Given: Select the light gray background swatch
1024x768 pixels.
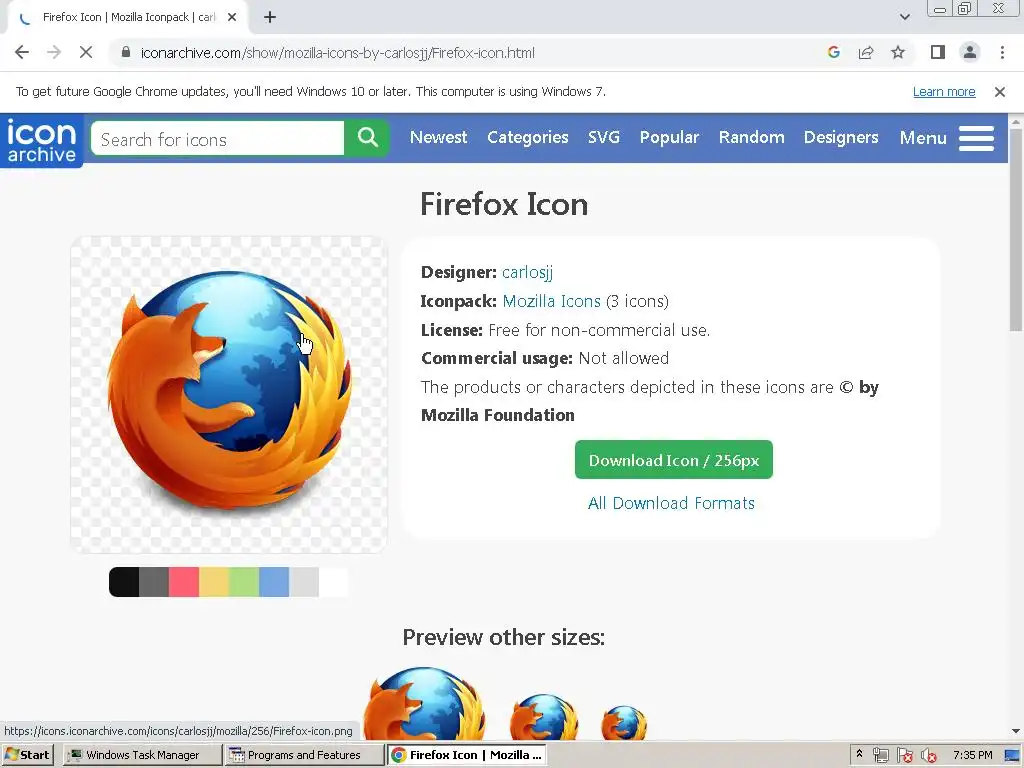Looking at the screenshot, I should click(x=304, y=582).
